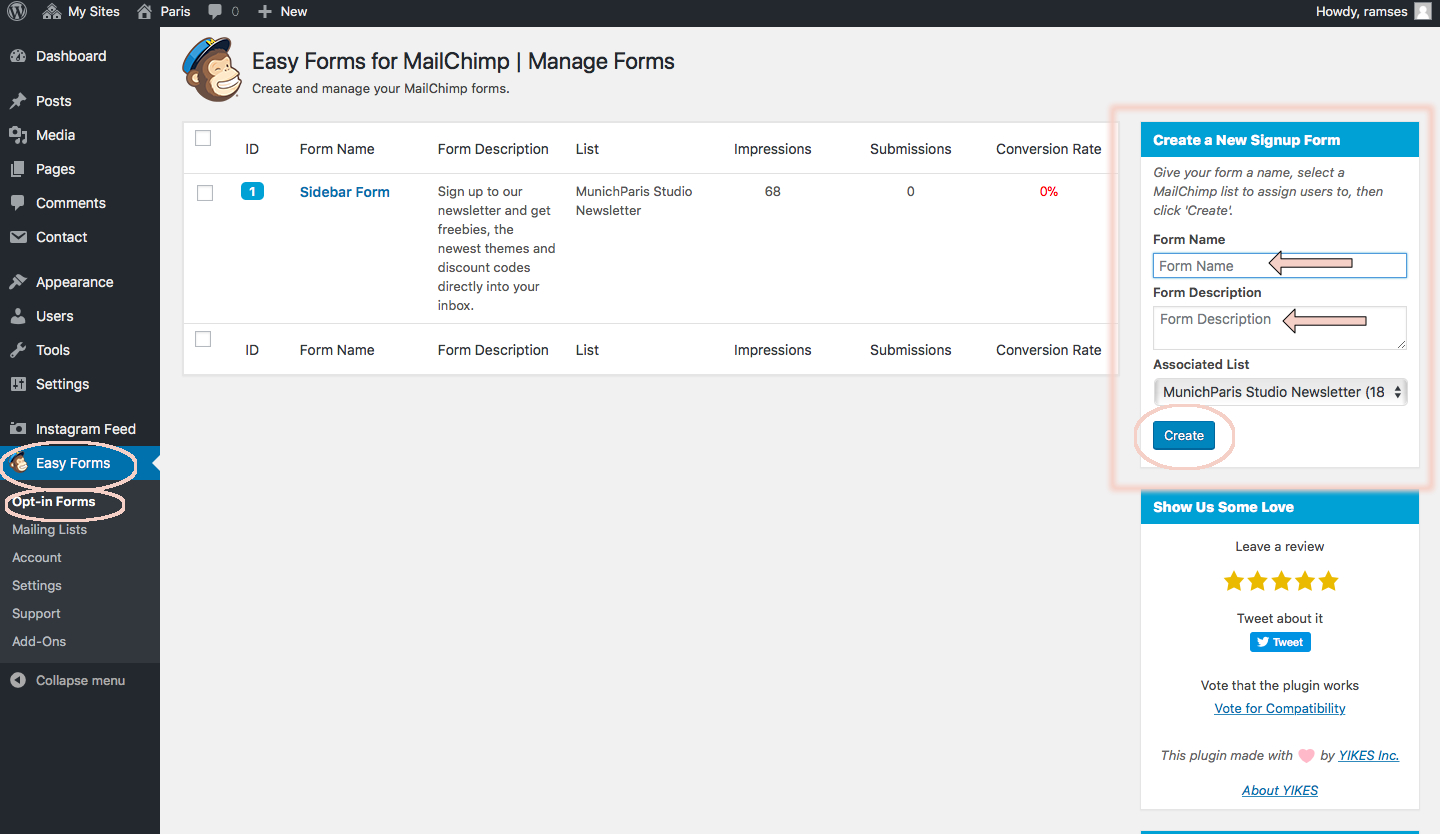Click the Tweet button

pyautogui.click(x=1280, y=642)
